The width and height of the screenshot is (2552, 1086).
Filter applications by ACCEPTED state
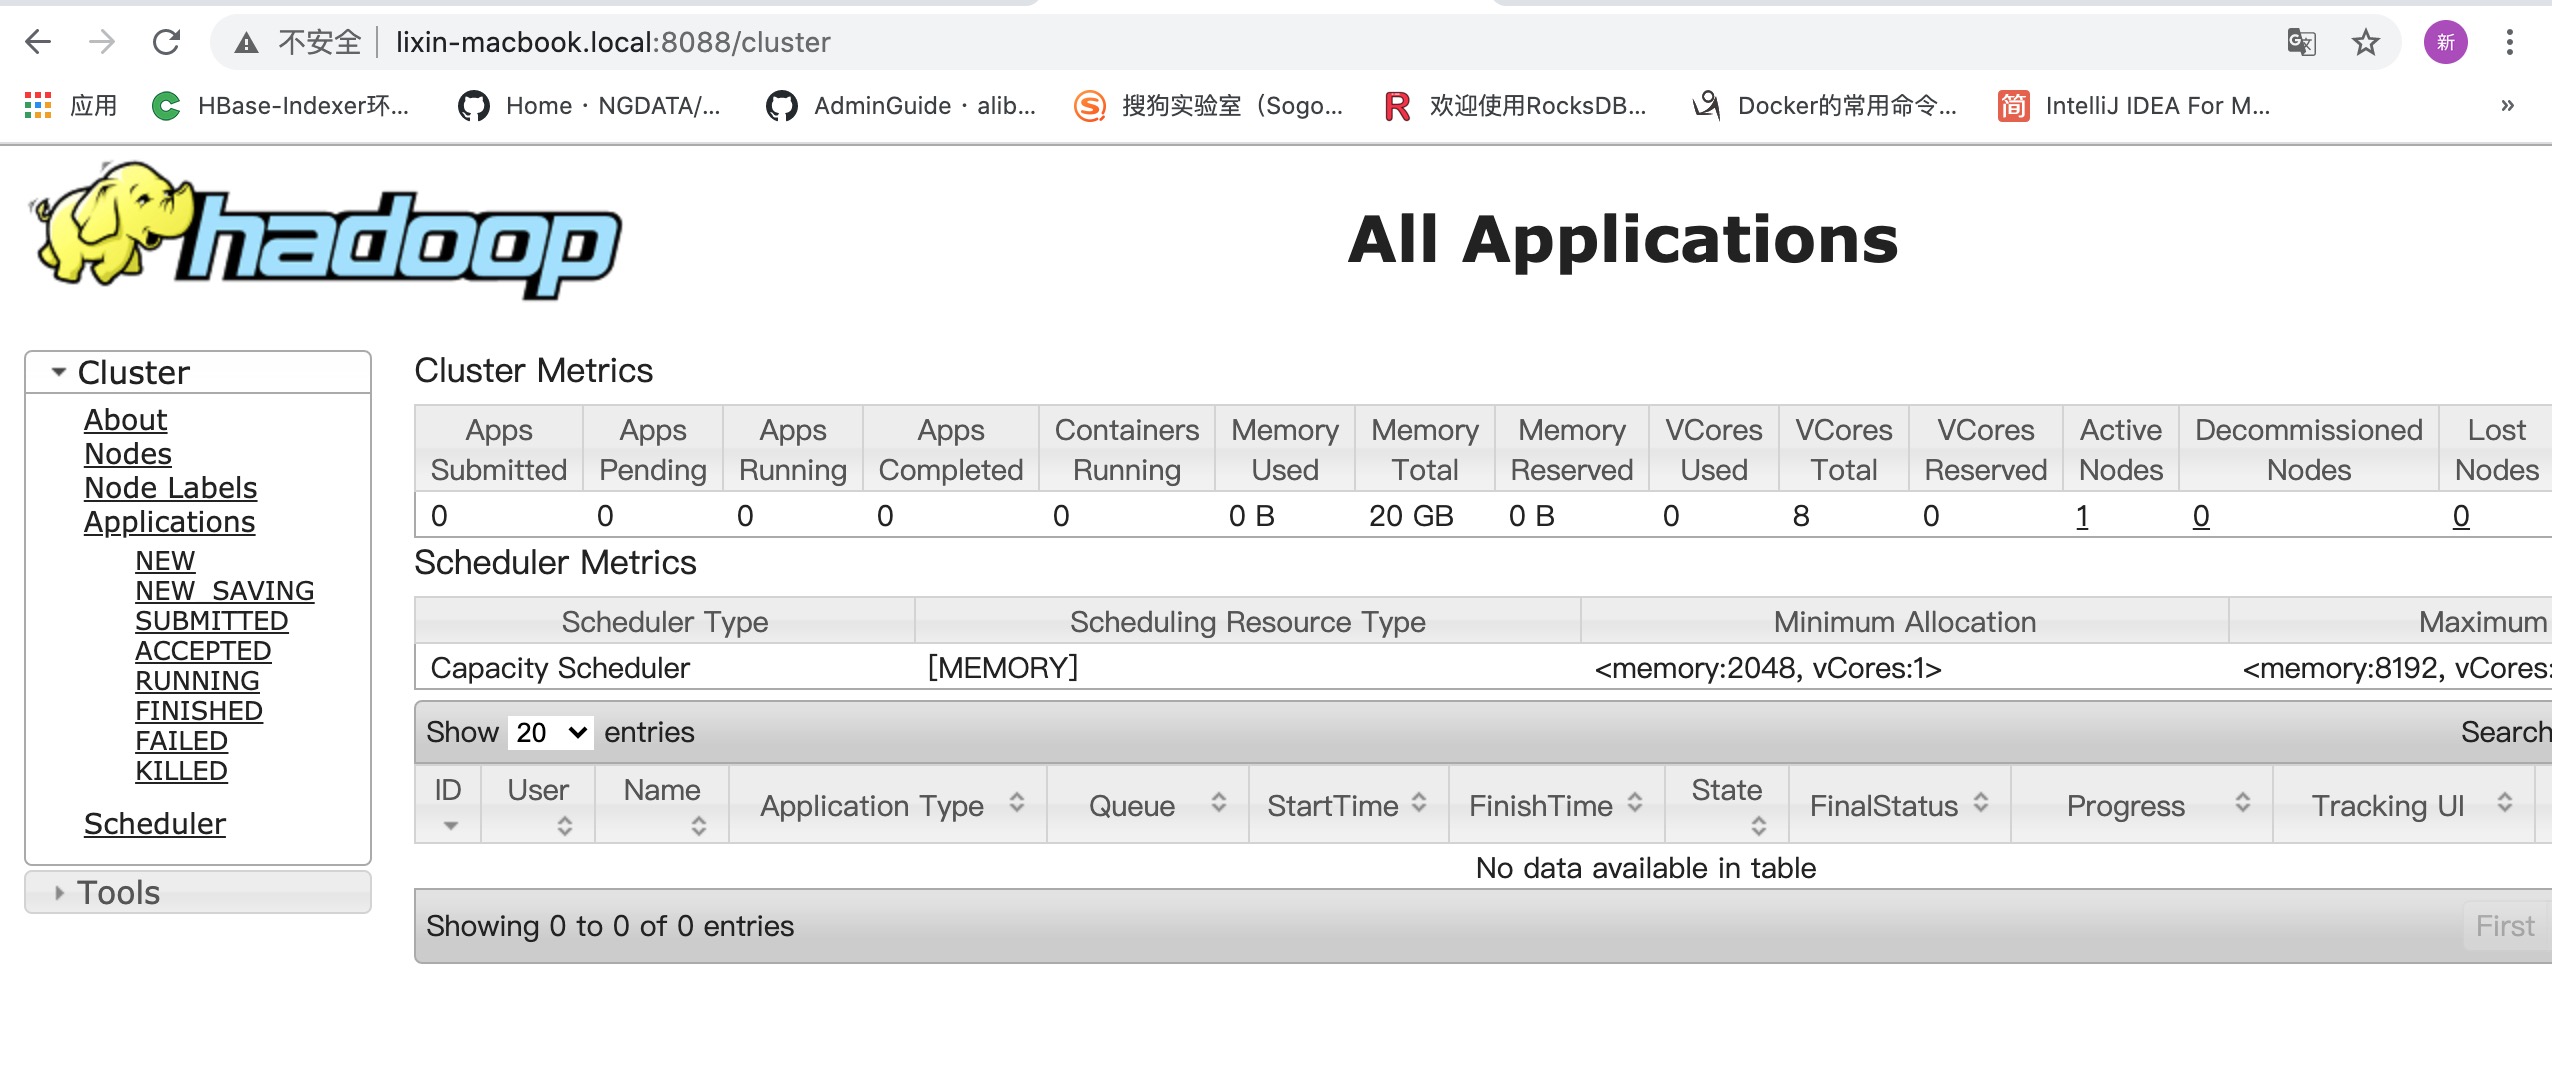click(203, 651)
